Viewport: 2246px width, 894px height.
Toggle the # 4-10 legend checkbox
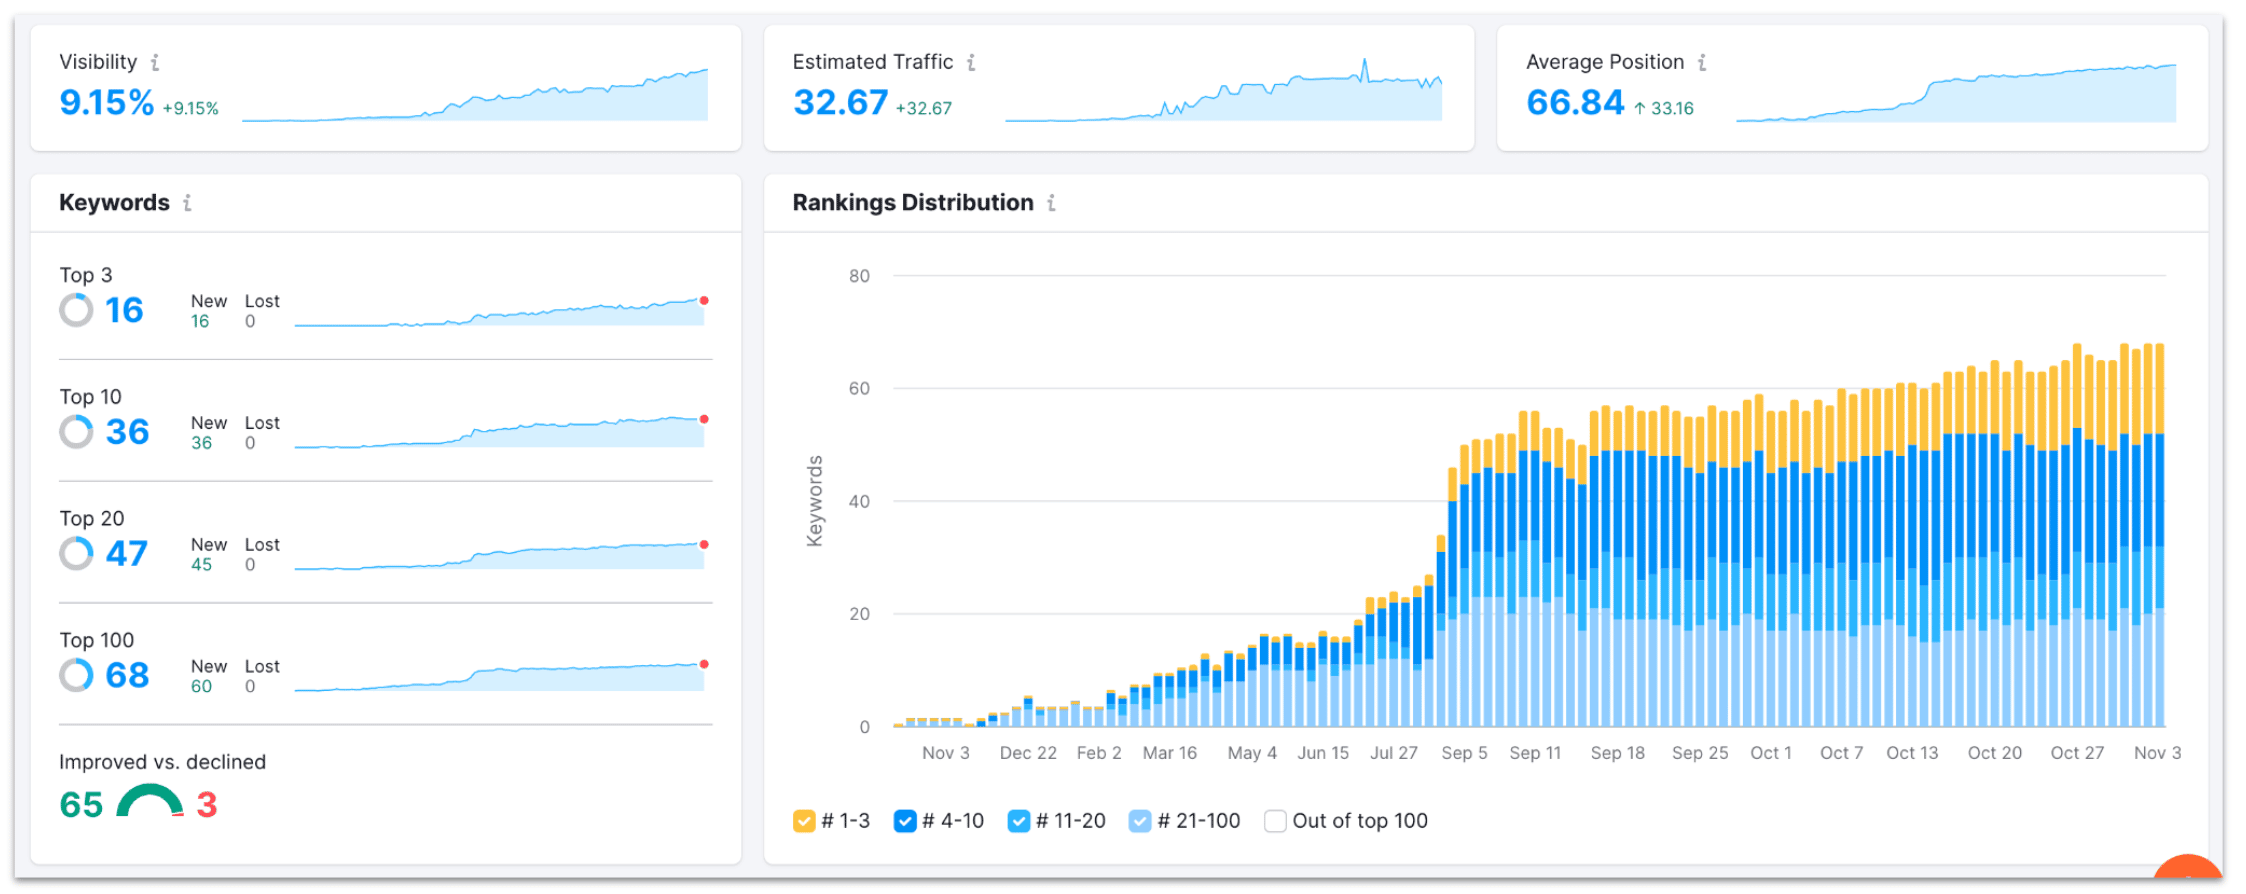(905, 821)
